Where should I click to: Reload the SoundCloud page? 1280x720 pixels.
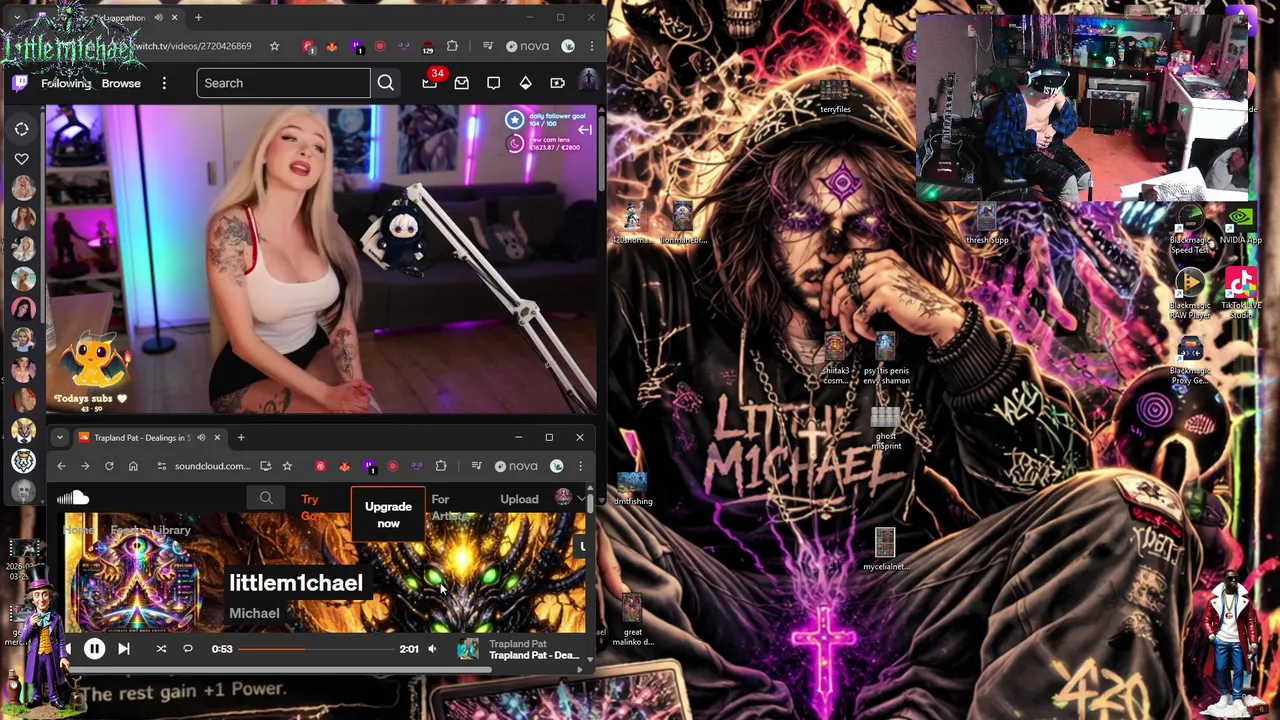[109, 466]
